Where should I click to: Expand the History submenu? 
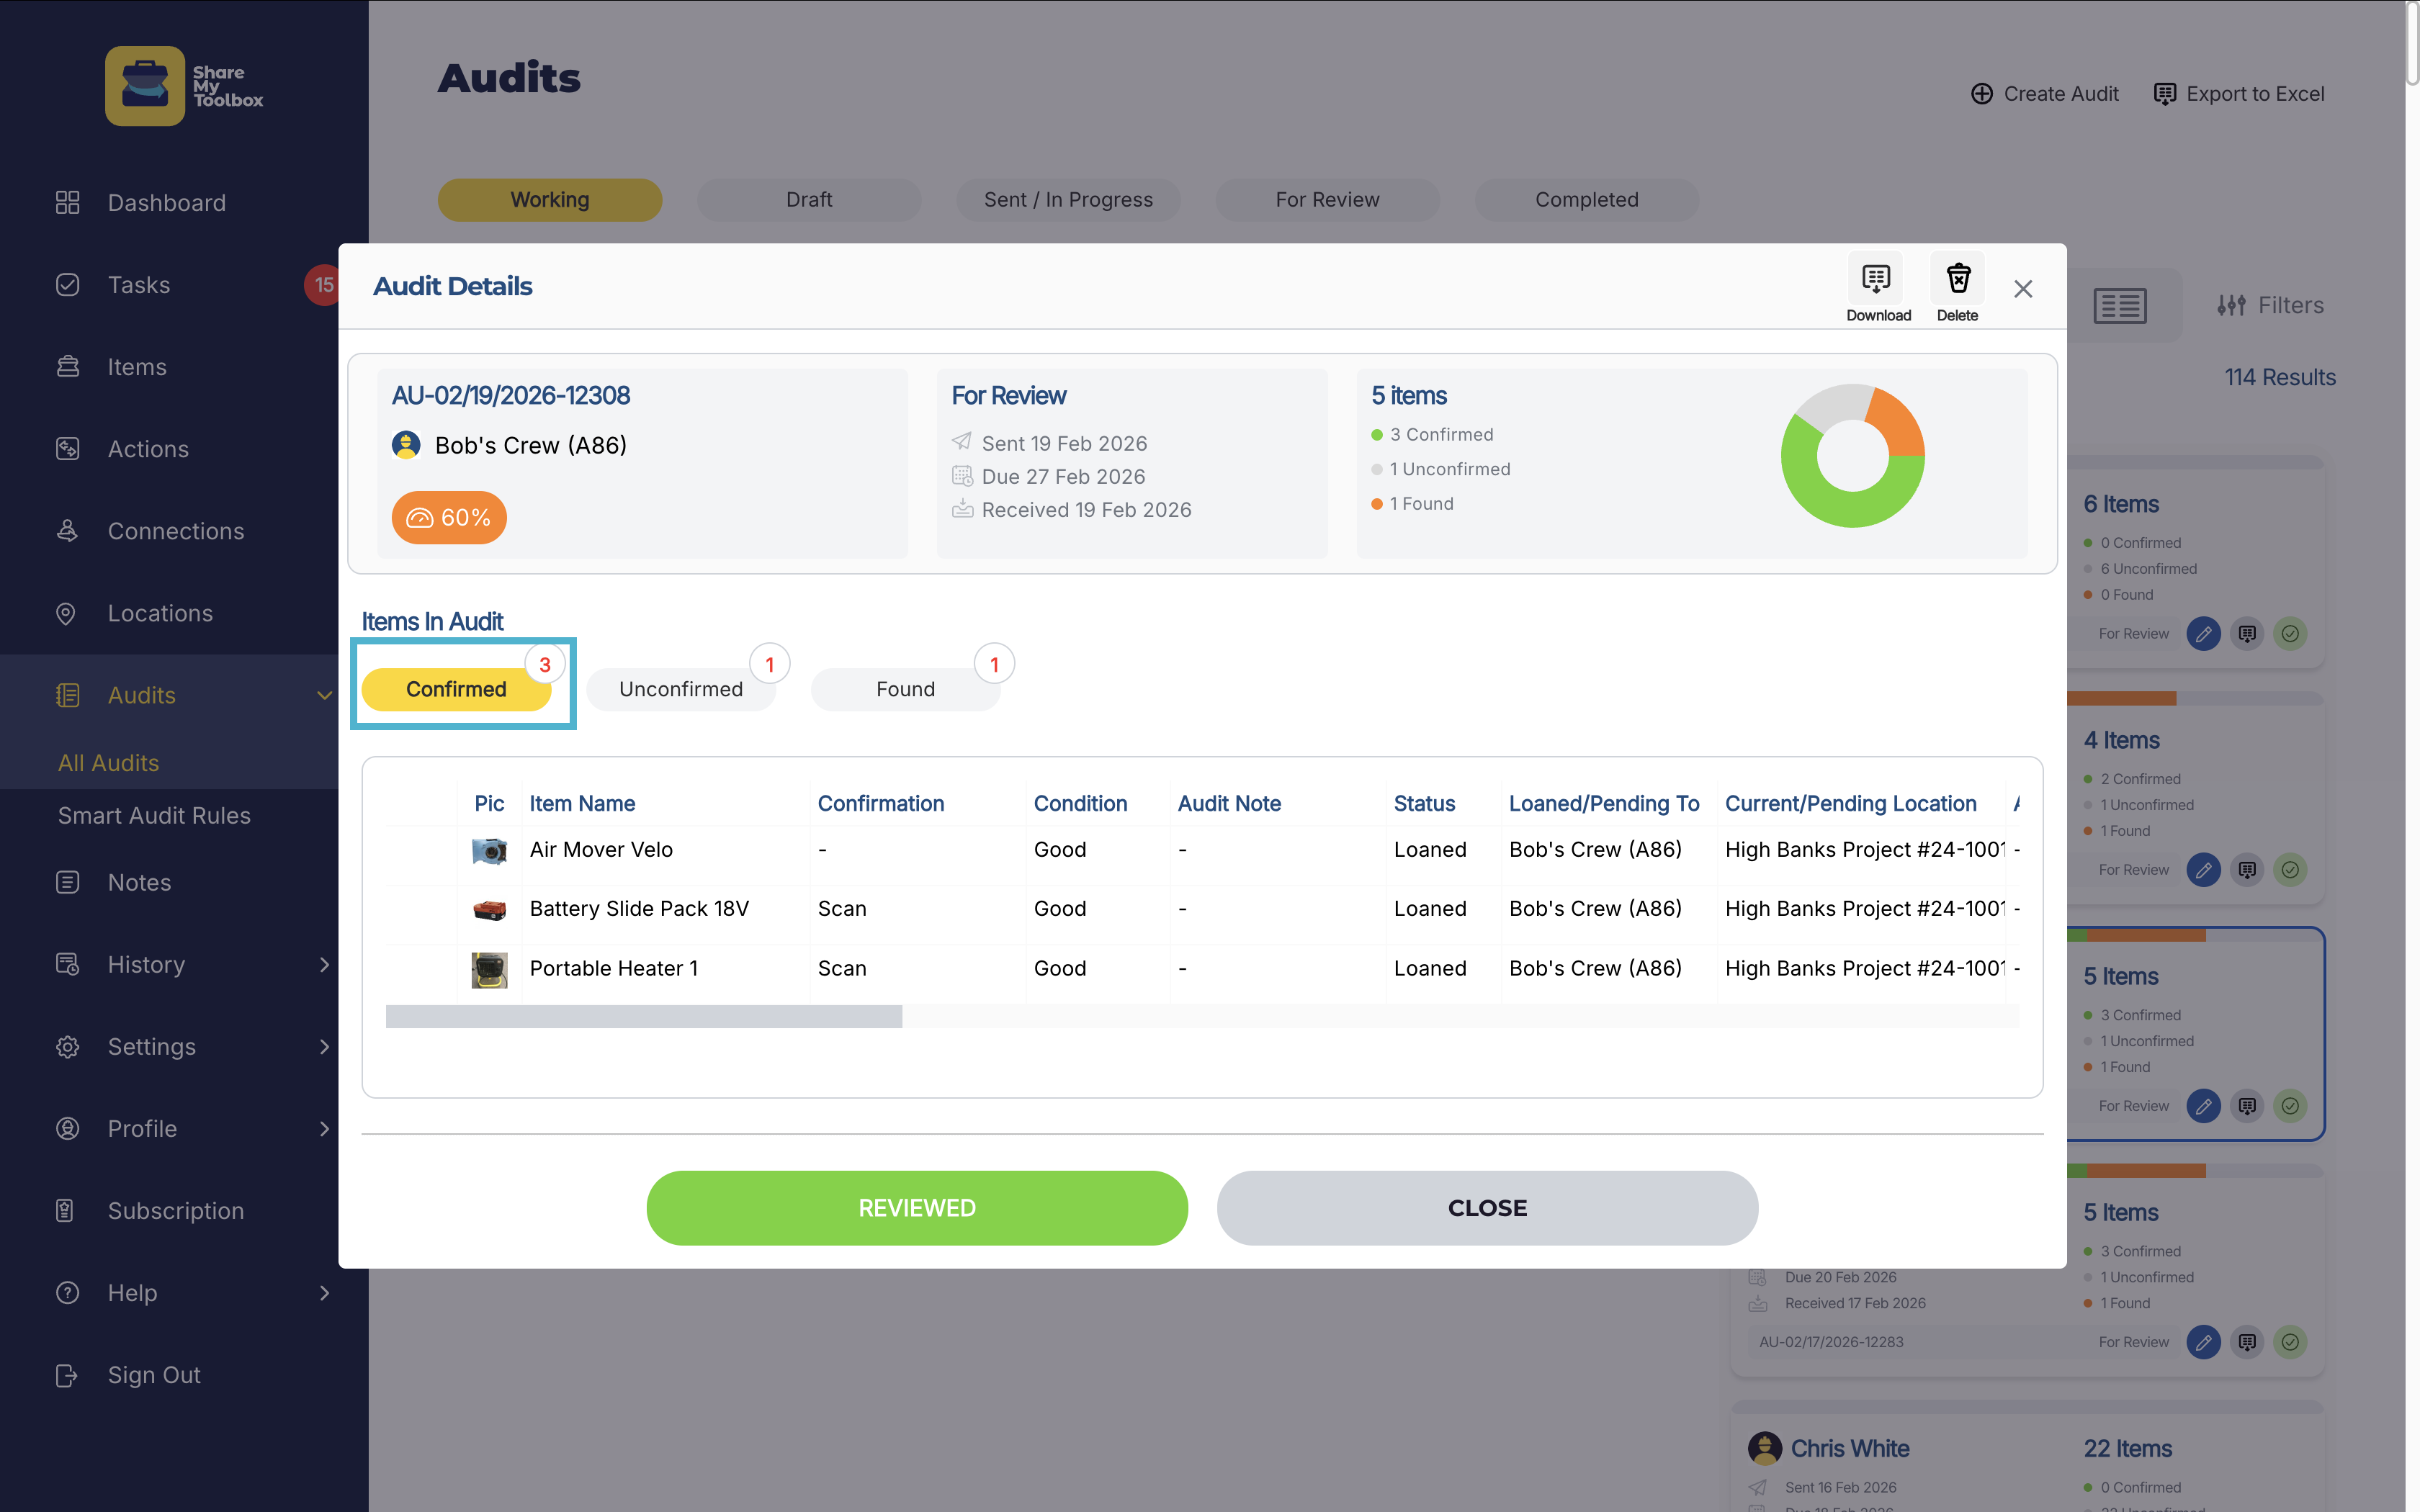coord(324,964)
